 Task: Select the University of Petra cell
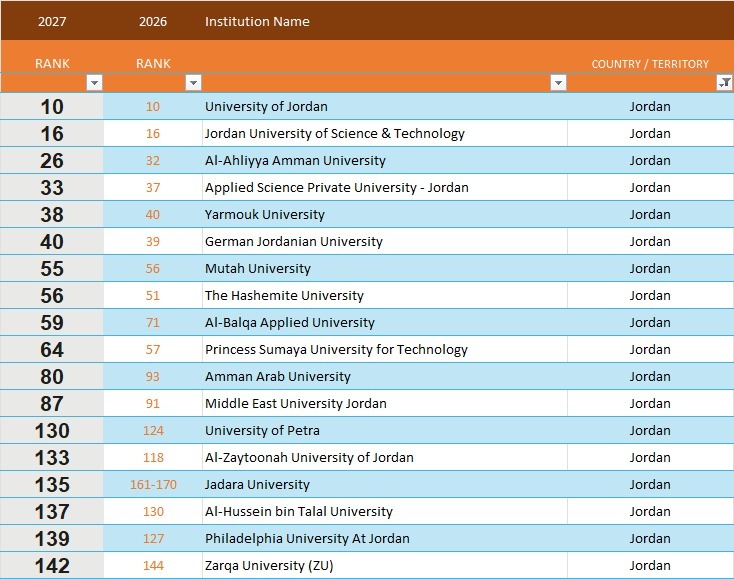coord(384,431)
